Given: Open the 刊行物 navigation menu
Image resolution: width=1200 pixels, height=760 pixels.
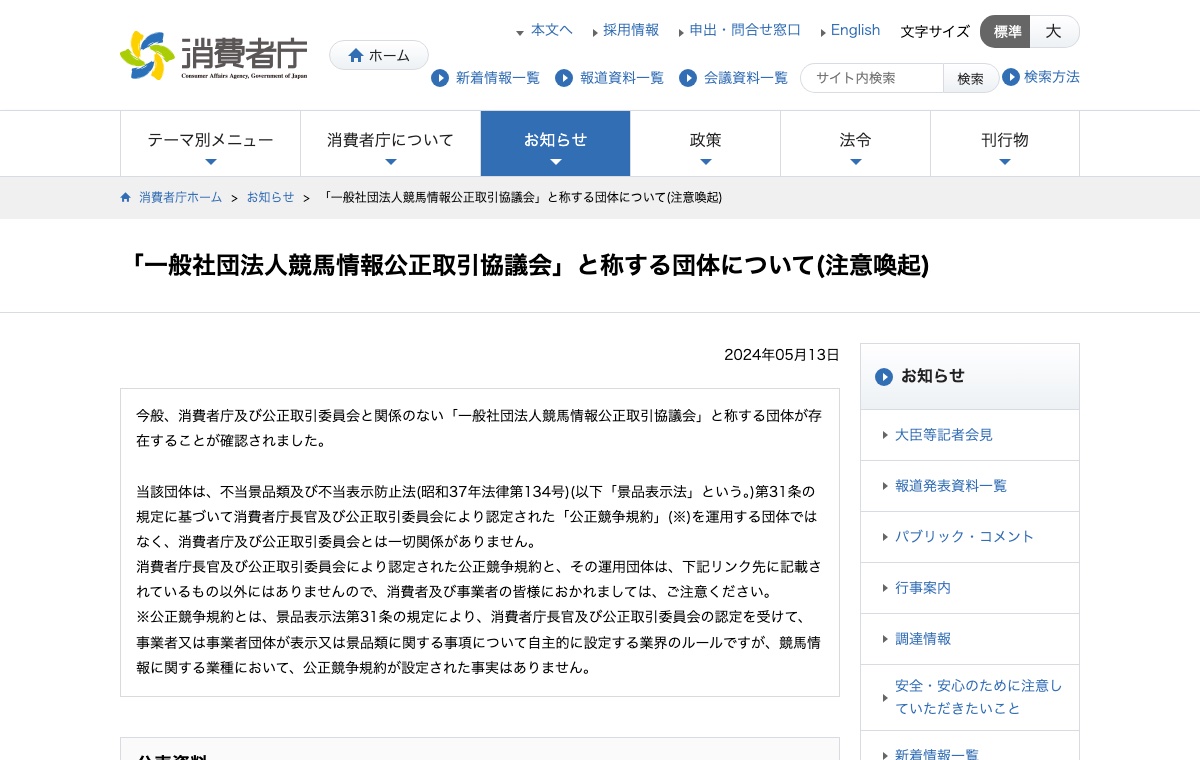Looking at the screenshot, I should (1005, 144).
